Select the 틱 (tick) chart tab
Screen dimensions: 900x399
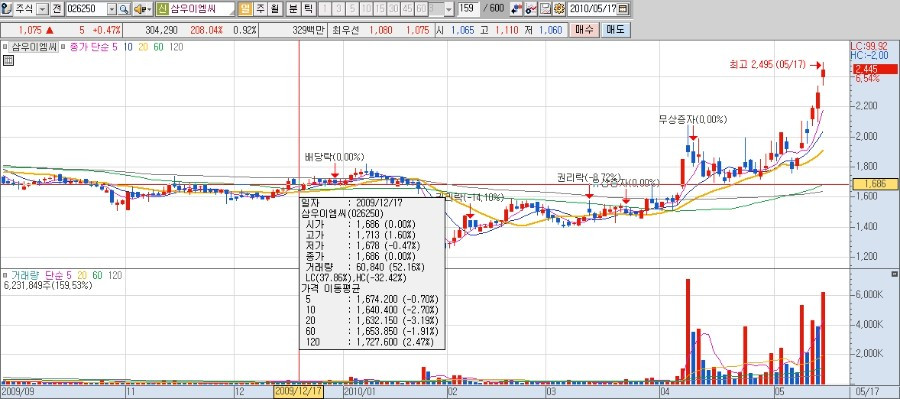307,9
